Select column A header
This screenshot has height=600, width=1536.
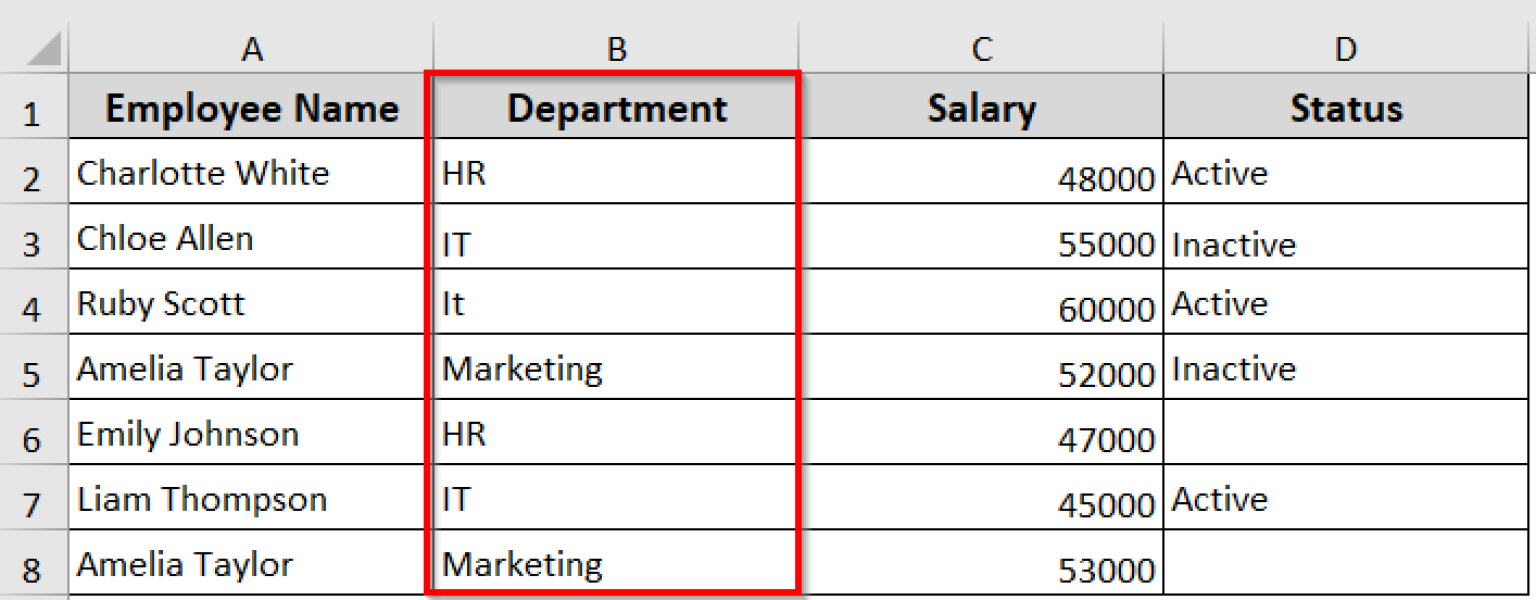pyautogui.click(x=252, y=47)
